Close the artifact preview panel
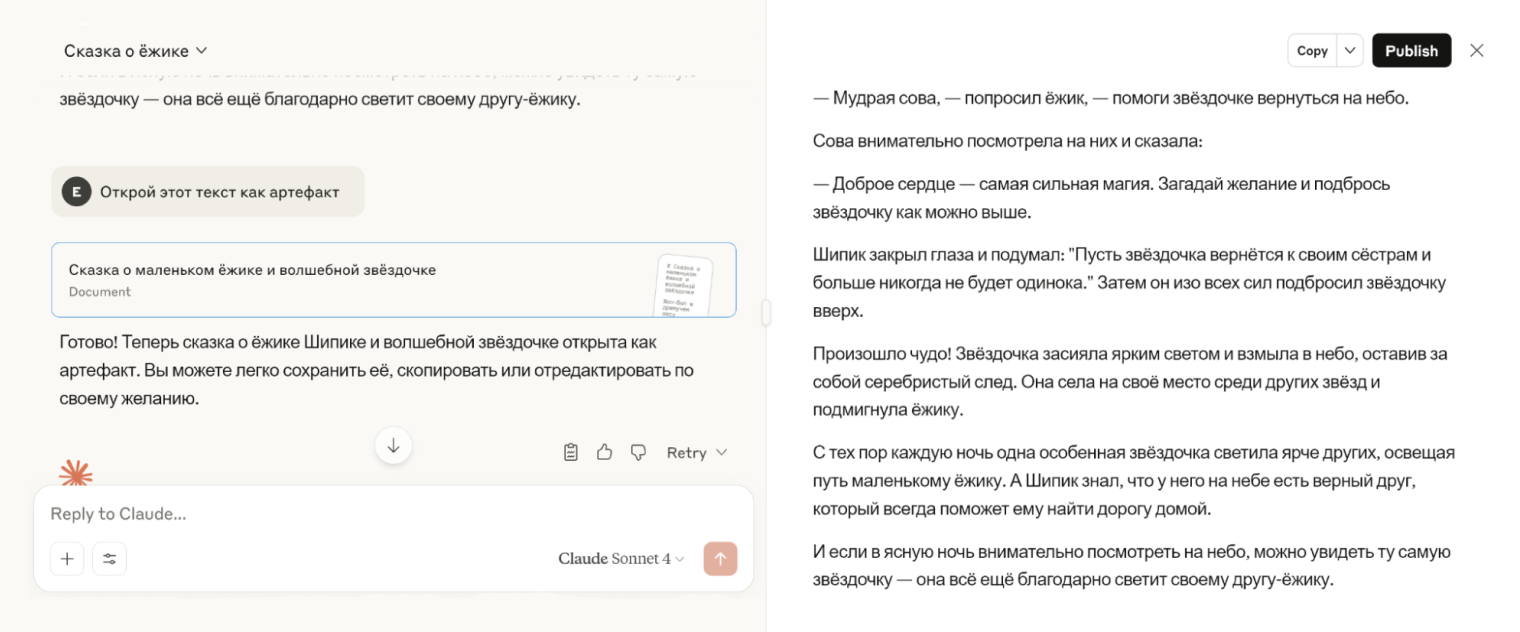The width and height of the screenshot is (1520, 632). coord(1477,50)
